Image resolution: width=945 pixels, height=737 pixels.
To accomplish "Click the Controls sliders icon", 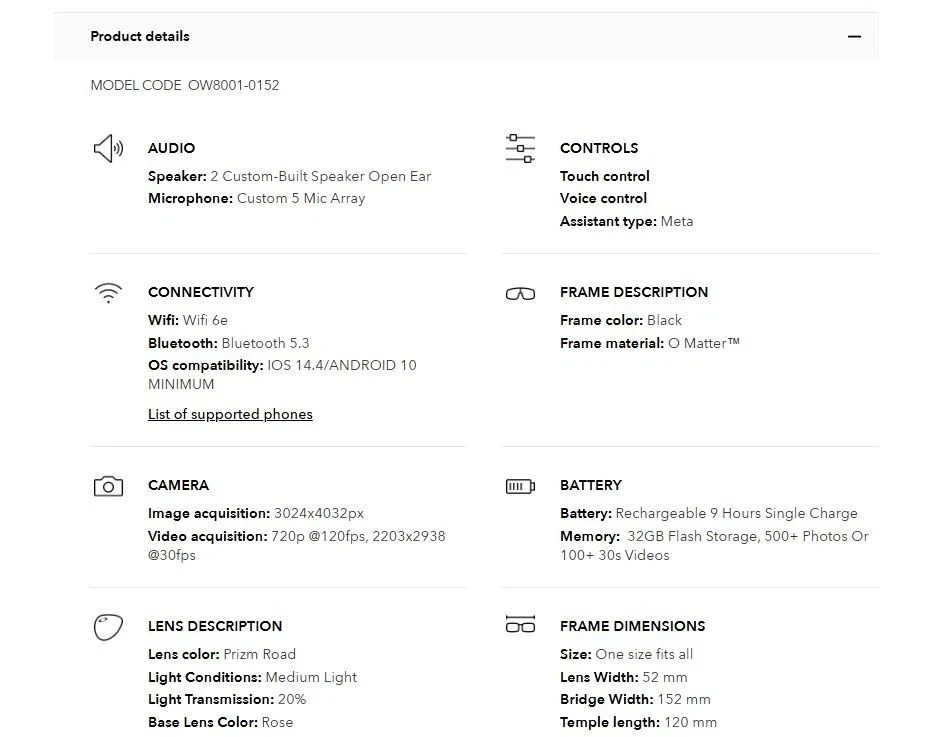I will pos(520,149).
